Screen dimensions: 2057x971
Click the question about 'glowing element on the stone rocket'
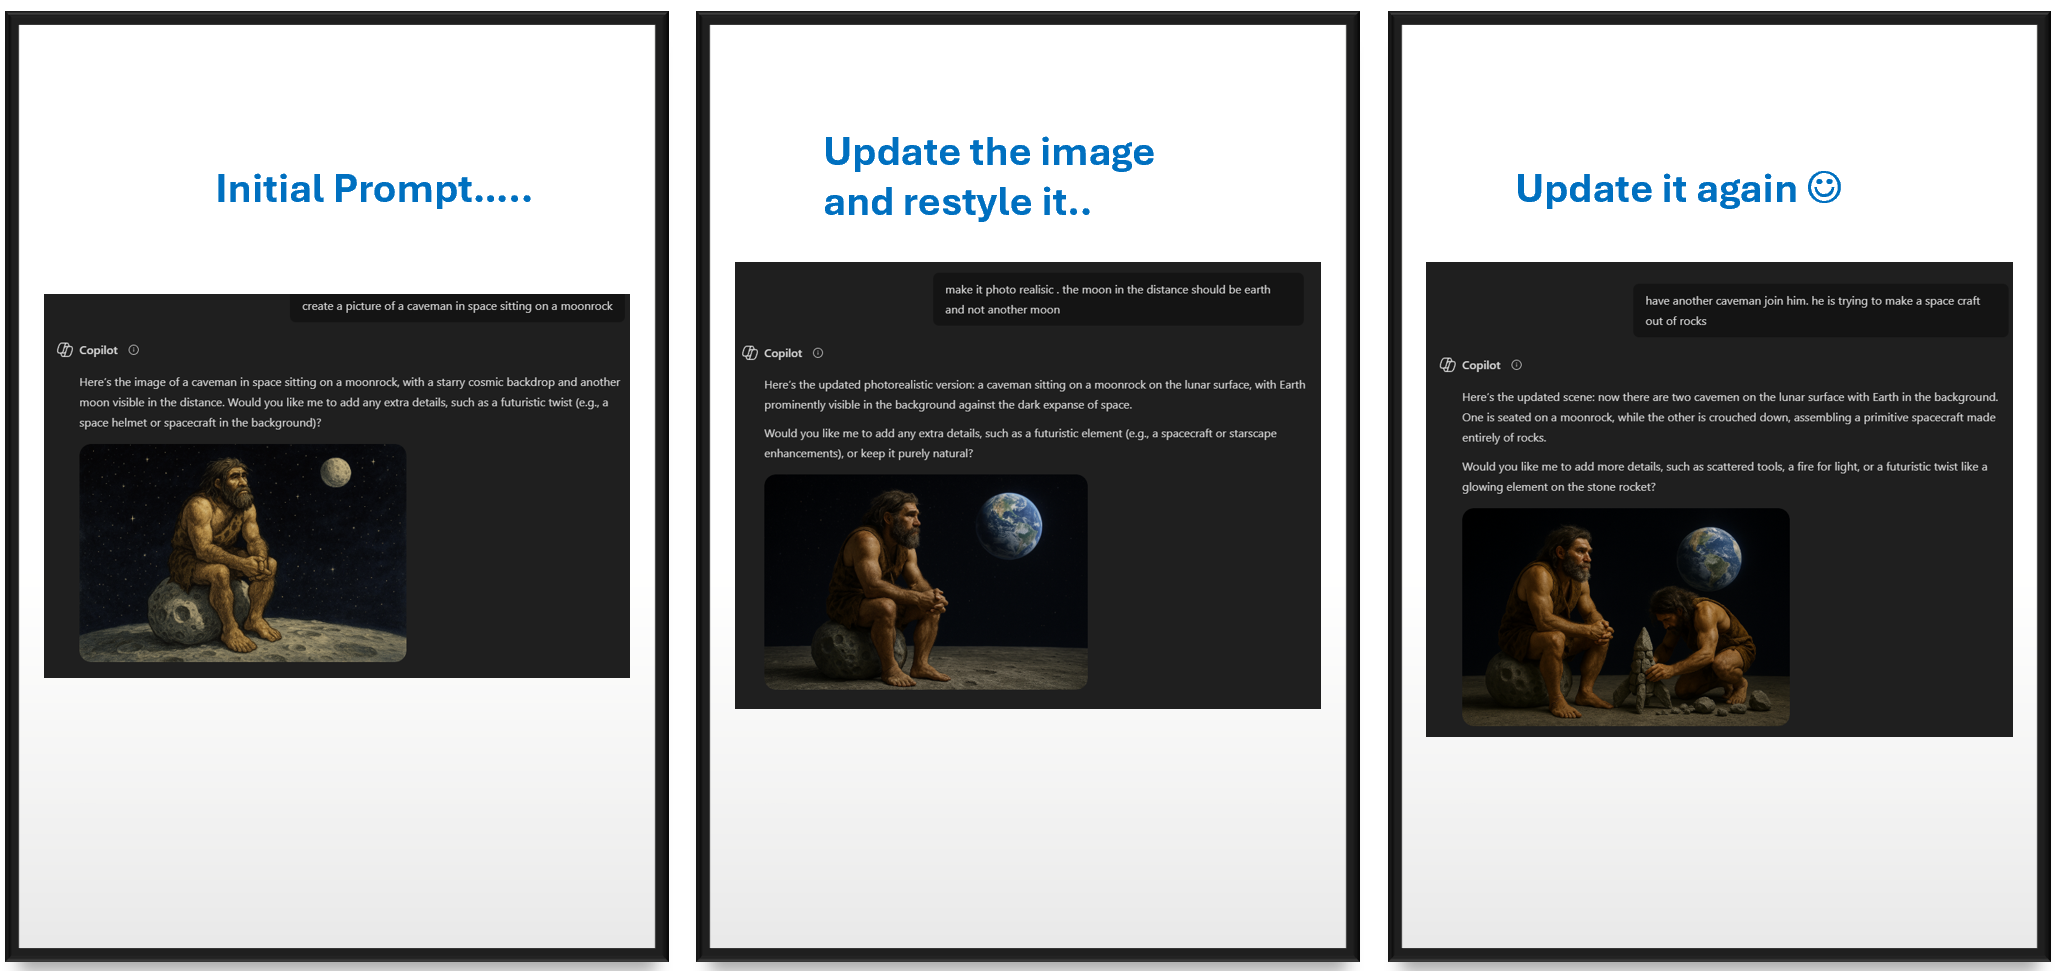click(1724, 477)
